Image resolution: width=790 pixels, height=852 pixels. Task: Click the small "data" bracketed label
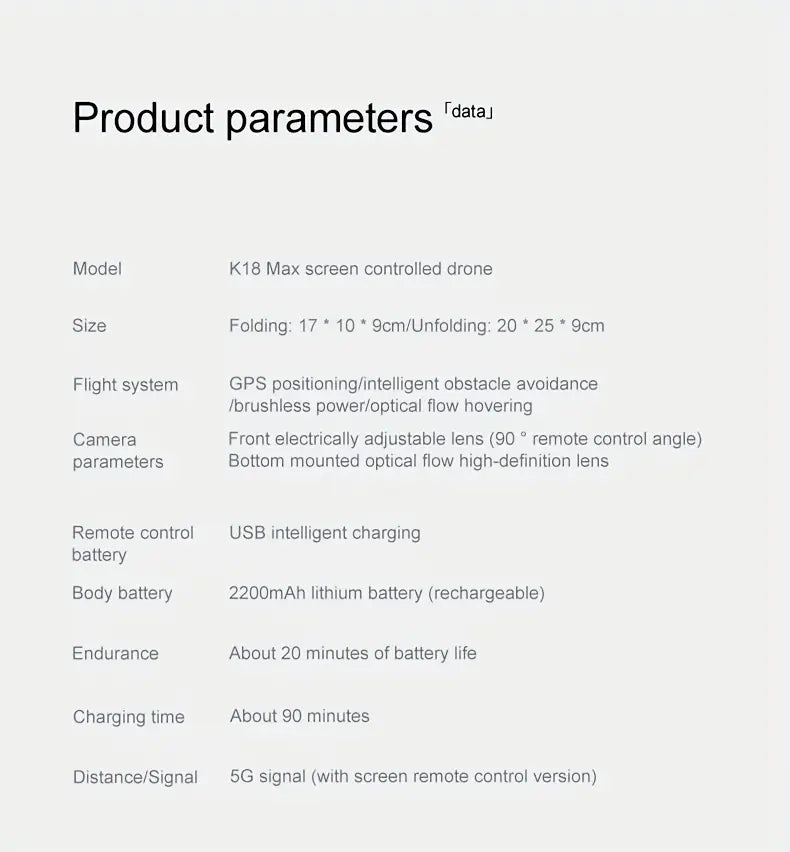tap(468, 111)
